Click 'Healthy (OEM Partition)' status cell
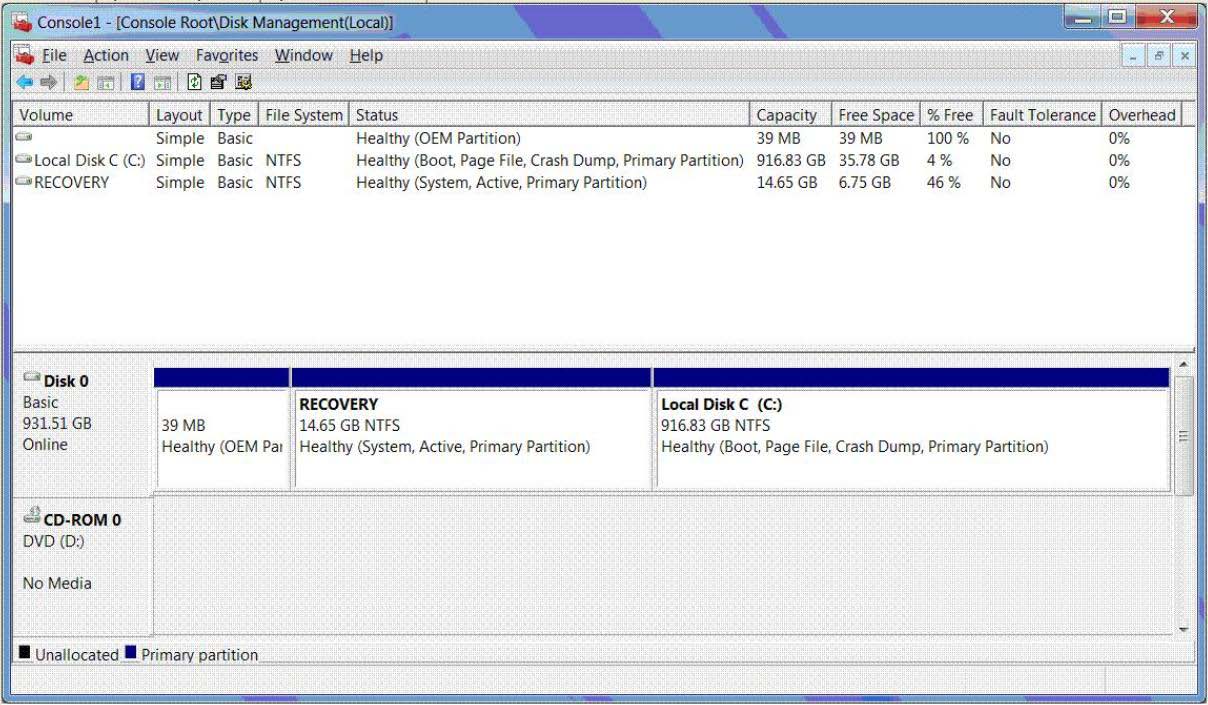Screen dimensions: 1208x705 (438, 138)
